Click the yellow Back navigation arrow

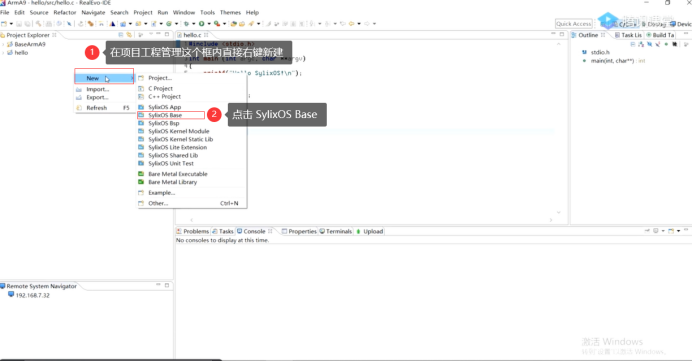[x=351, y=24]
